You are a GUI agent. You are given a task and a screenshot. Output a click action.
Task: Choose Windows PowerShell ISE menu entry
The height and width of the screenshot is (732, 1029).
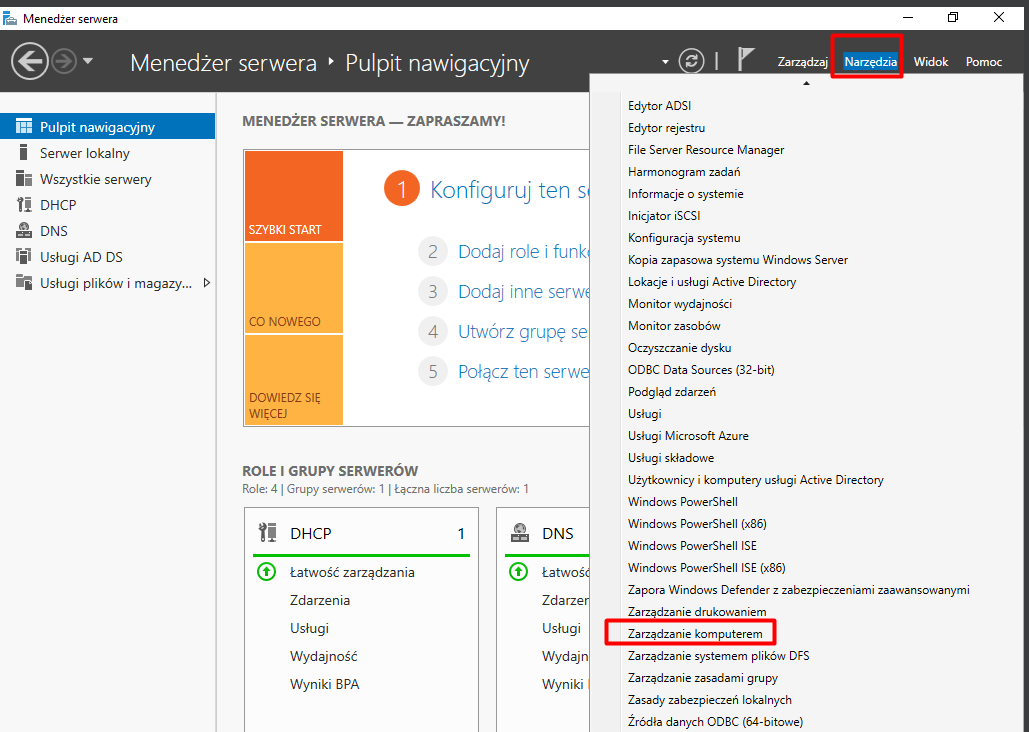692,546
